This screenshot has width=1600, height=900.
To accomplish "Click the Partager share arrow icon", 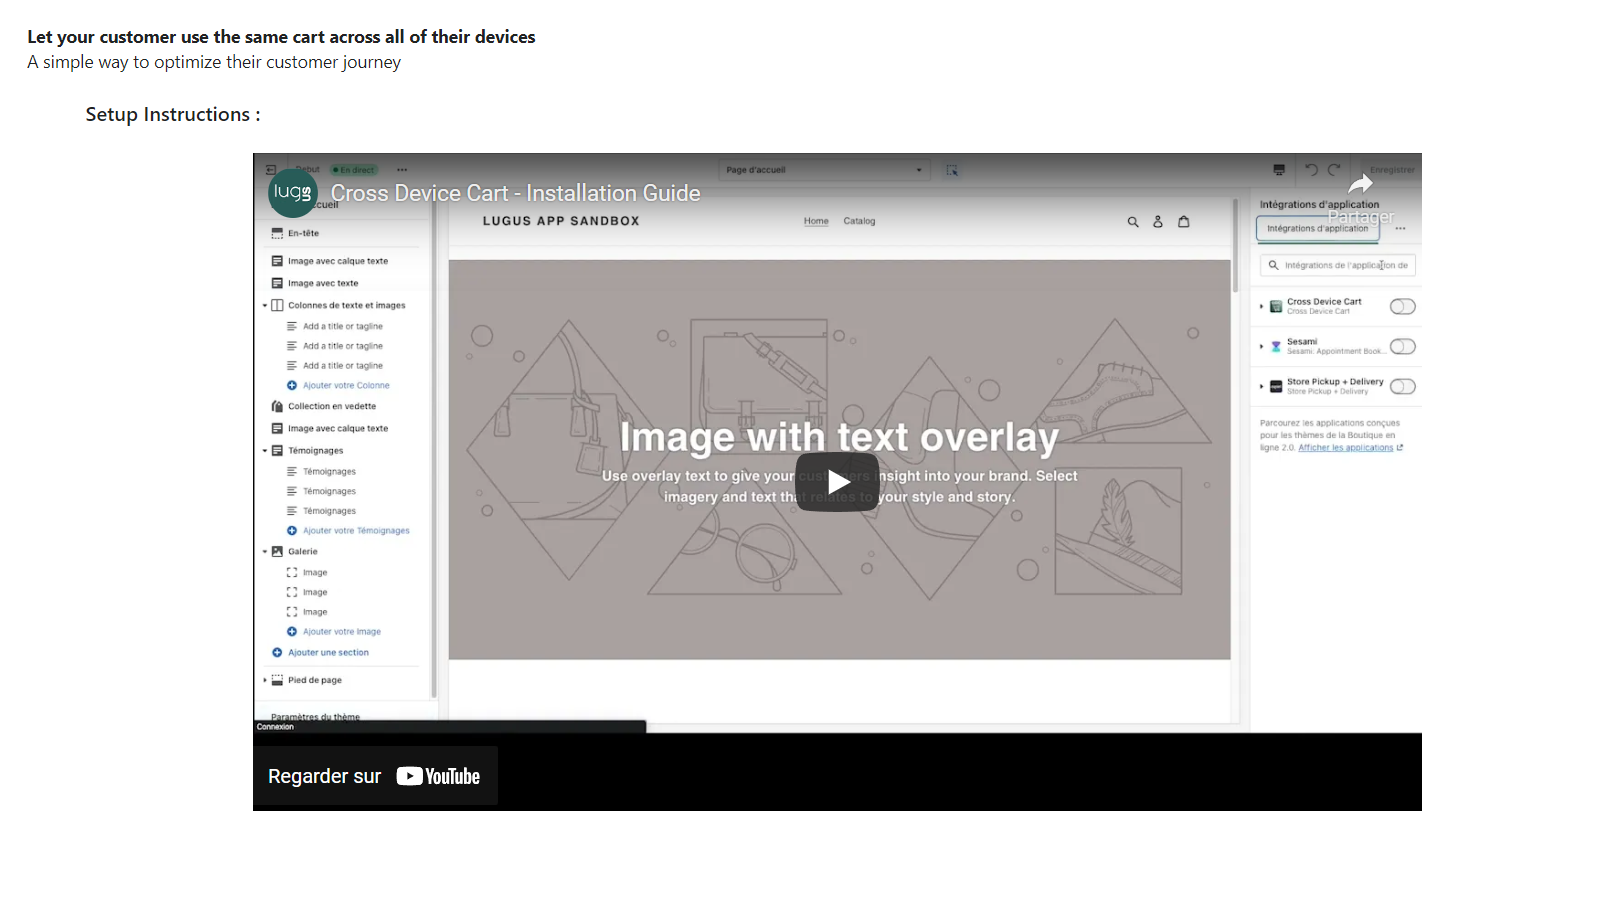I will point(1360,185).
